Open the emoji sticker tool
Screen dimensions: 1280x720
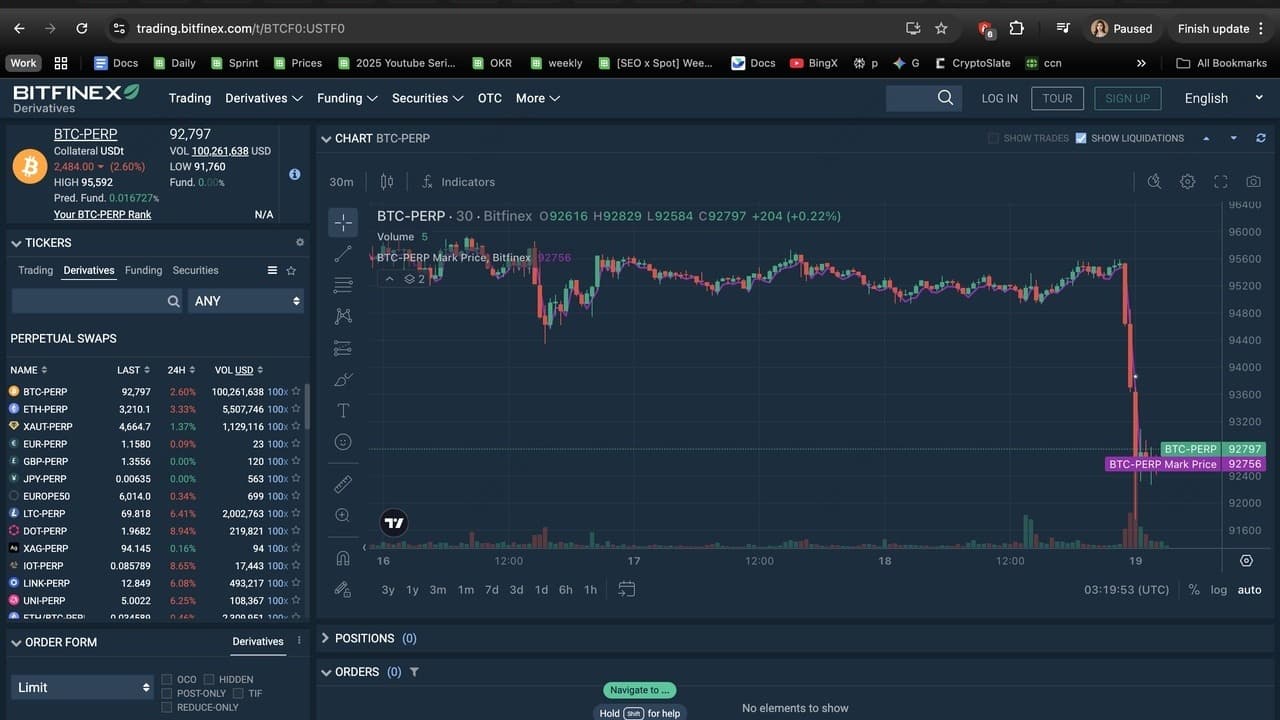coord(343,441)
